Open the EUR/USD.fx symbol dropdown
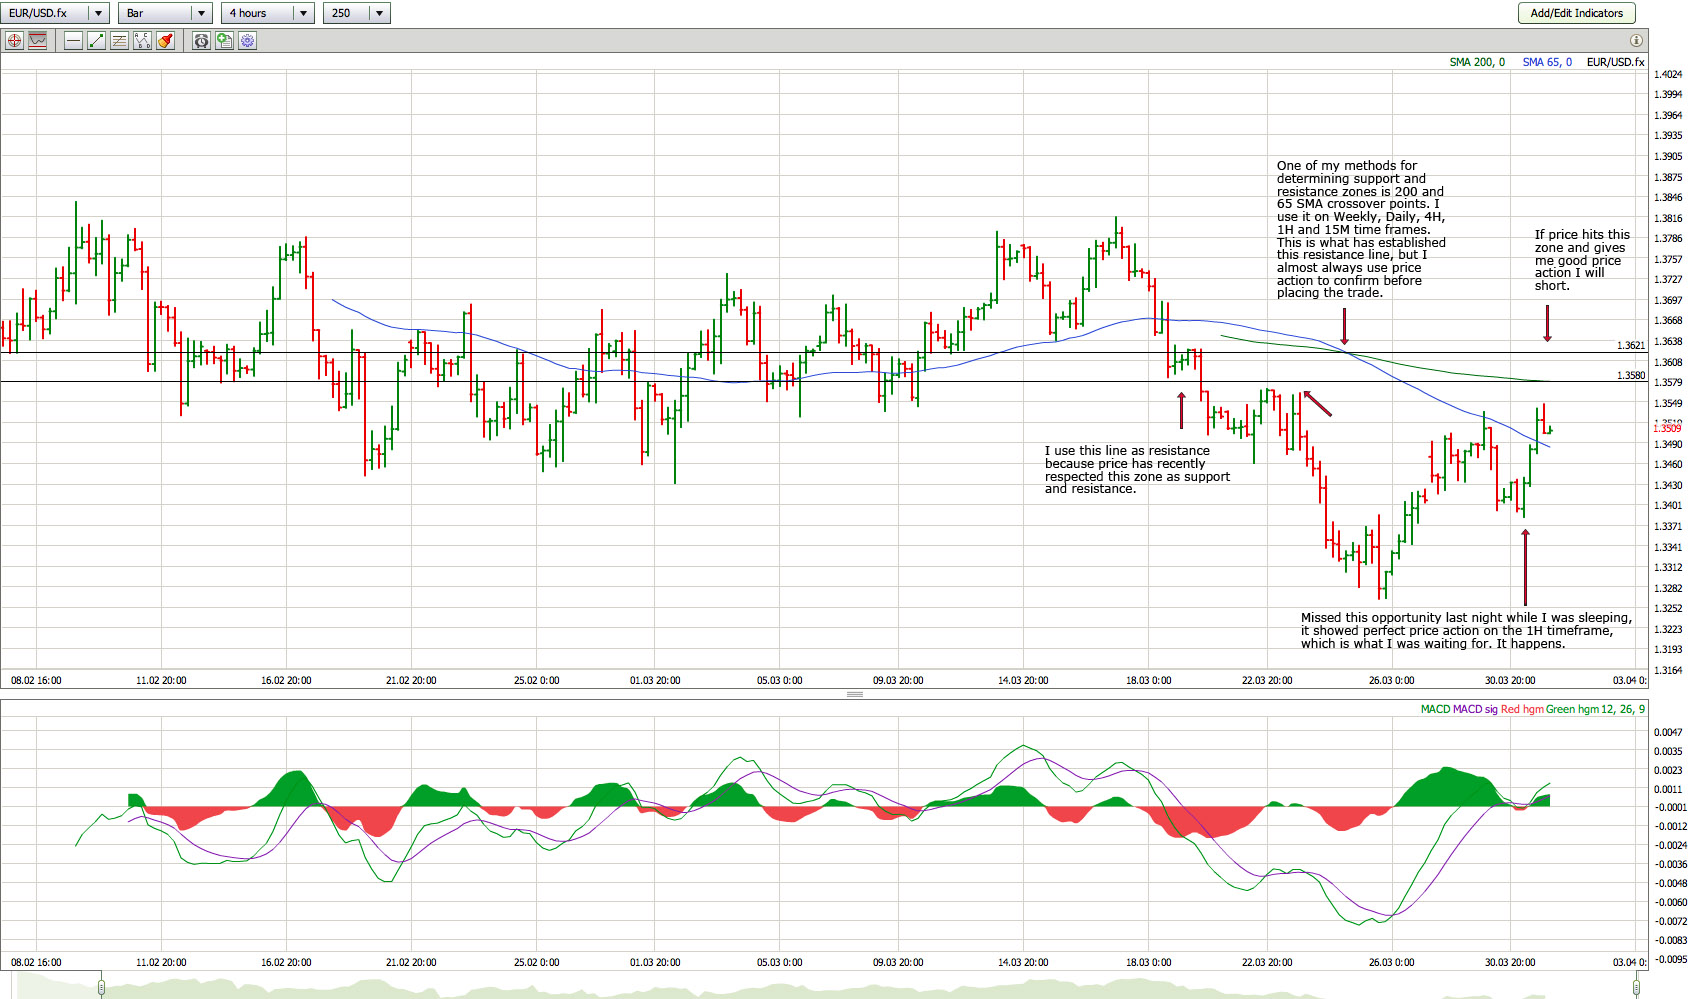 click(98, 13)
